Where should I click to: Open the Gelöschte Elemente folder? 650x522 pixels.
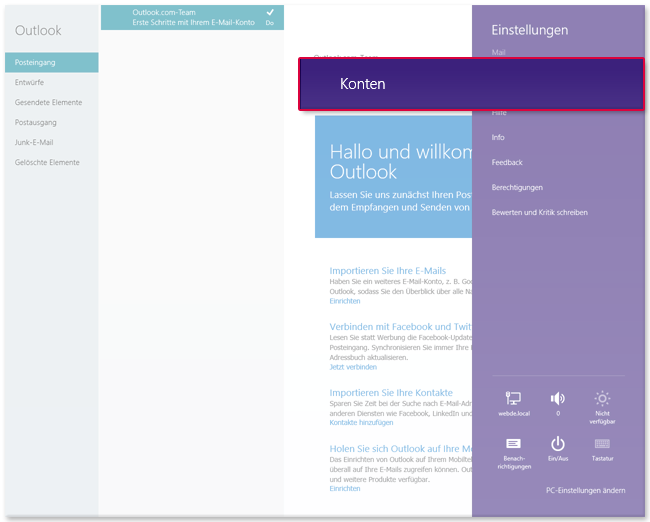coord(47,163)
